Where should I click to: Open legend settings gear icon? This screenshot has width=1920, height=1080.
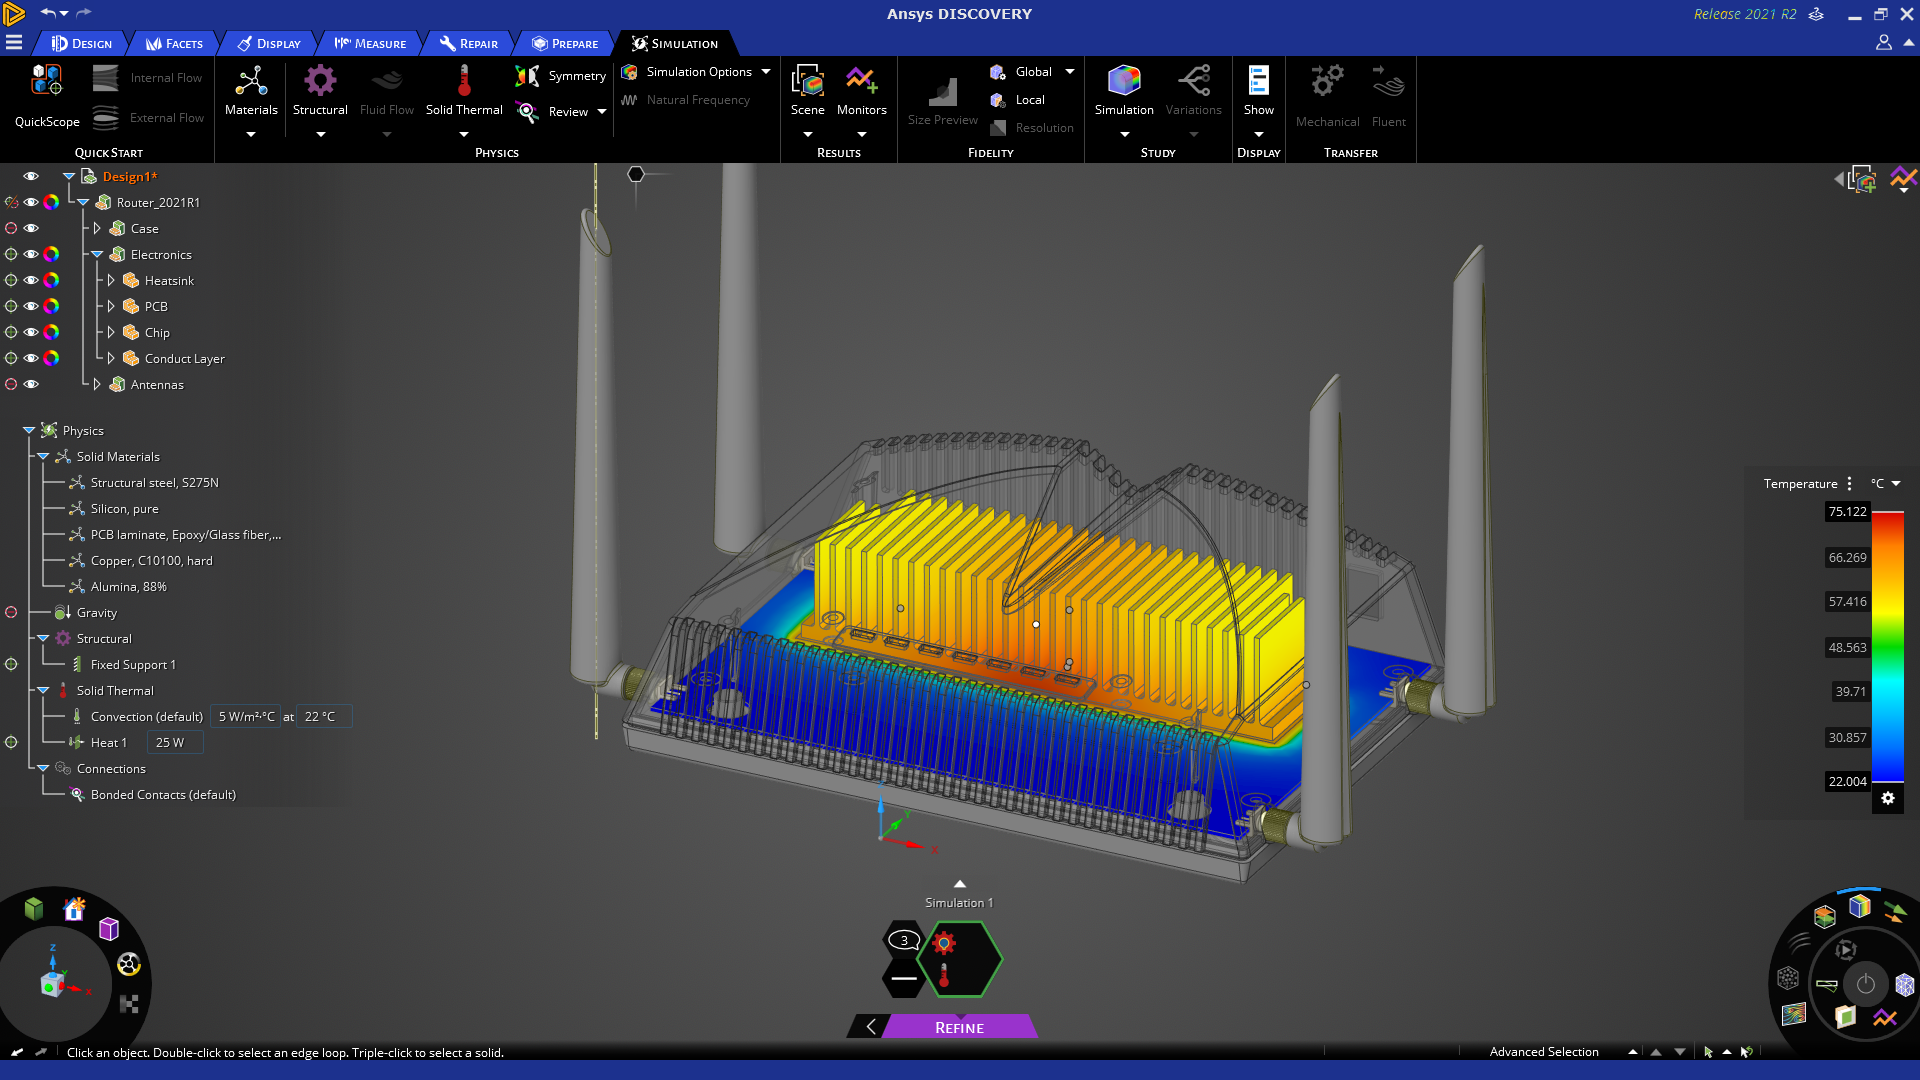click(1888, 798)
